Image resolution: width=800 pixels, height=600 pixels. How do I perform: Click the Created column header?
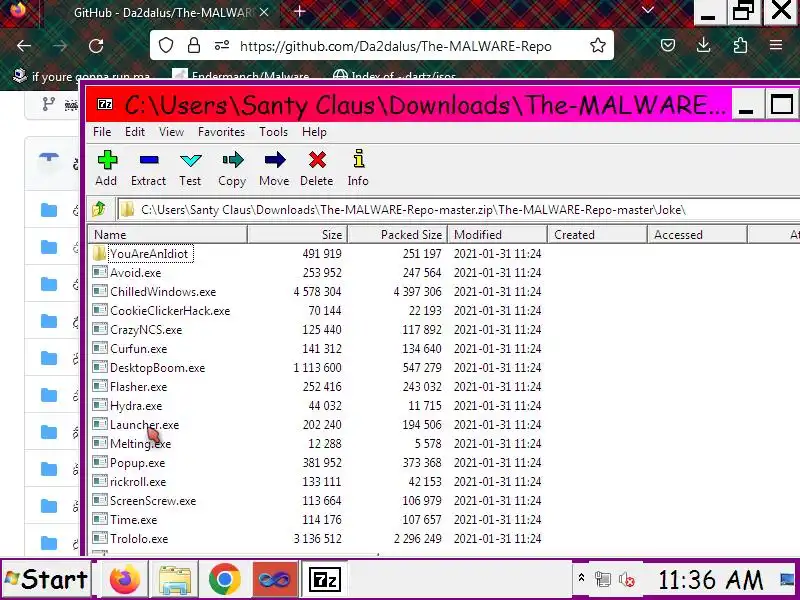point(597,235)
